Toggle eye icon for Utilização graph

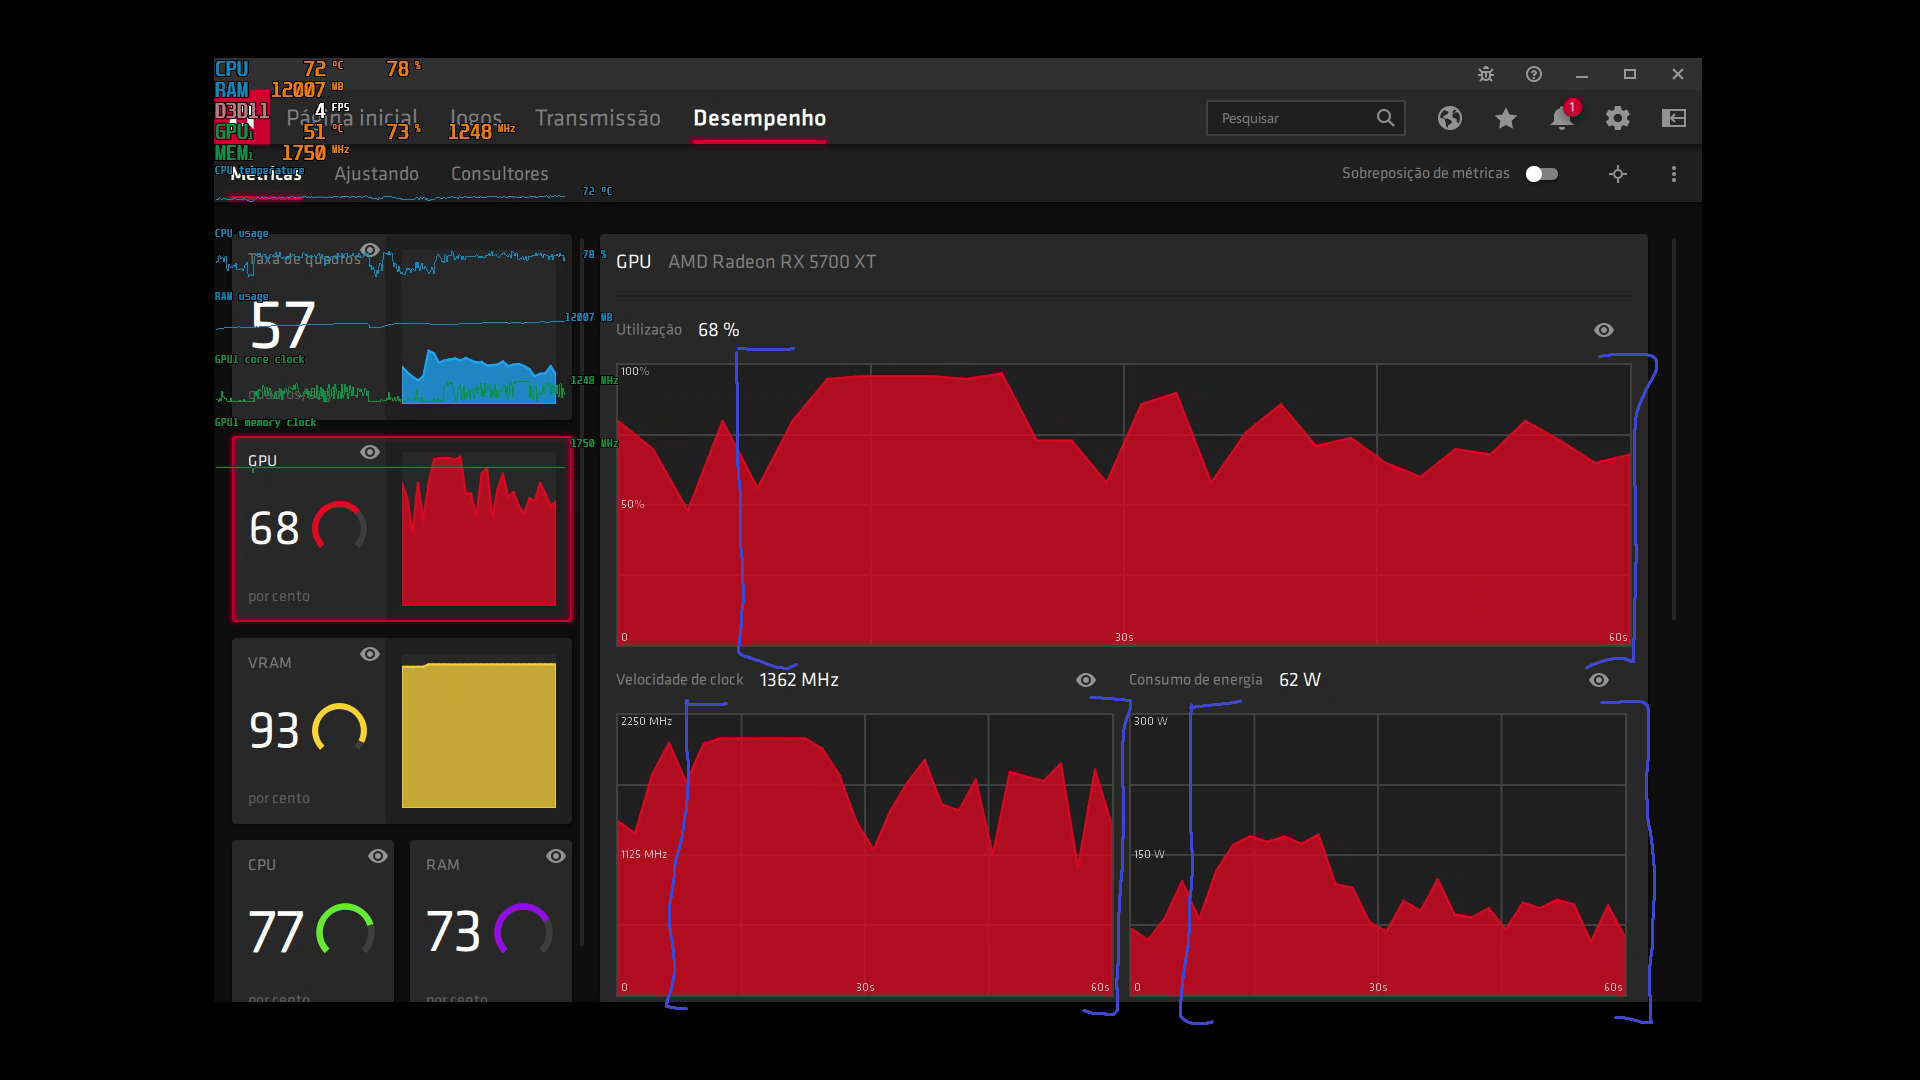(x=1604, y=330)
